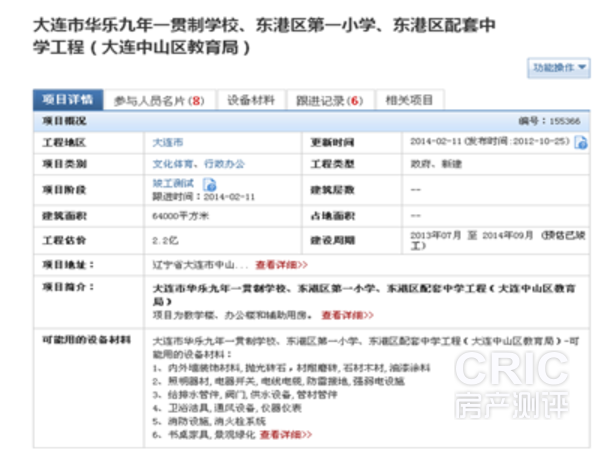Click equipment line 3 给排水管件
The width and height of the screenshot is (600, 450).
tap(245, 395)
